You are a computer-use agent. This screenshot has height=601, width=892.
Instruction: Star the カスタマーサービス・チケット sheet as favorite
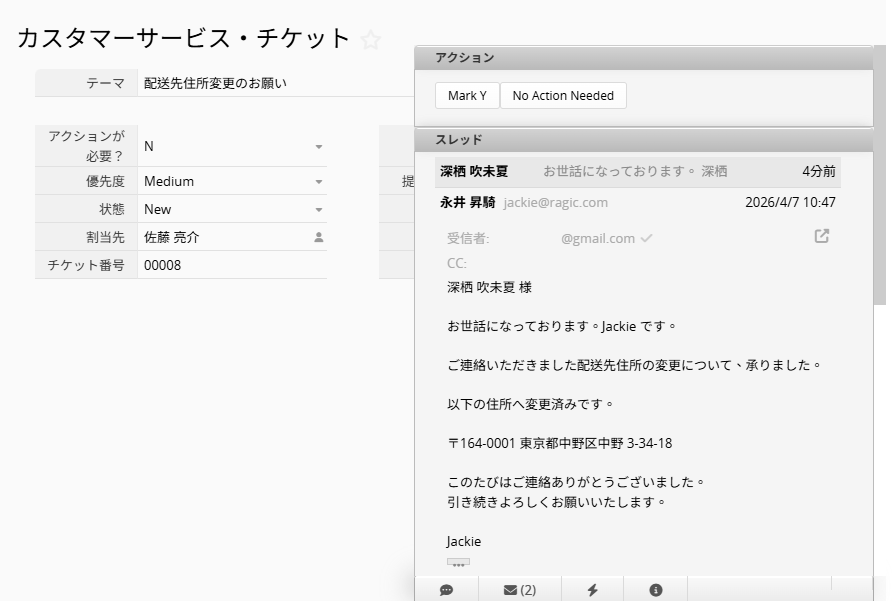pyautogui.click(x=371, y=40)
